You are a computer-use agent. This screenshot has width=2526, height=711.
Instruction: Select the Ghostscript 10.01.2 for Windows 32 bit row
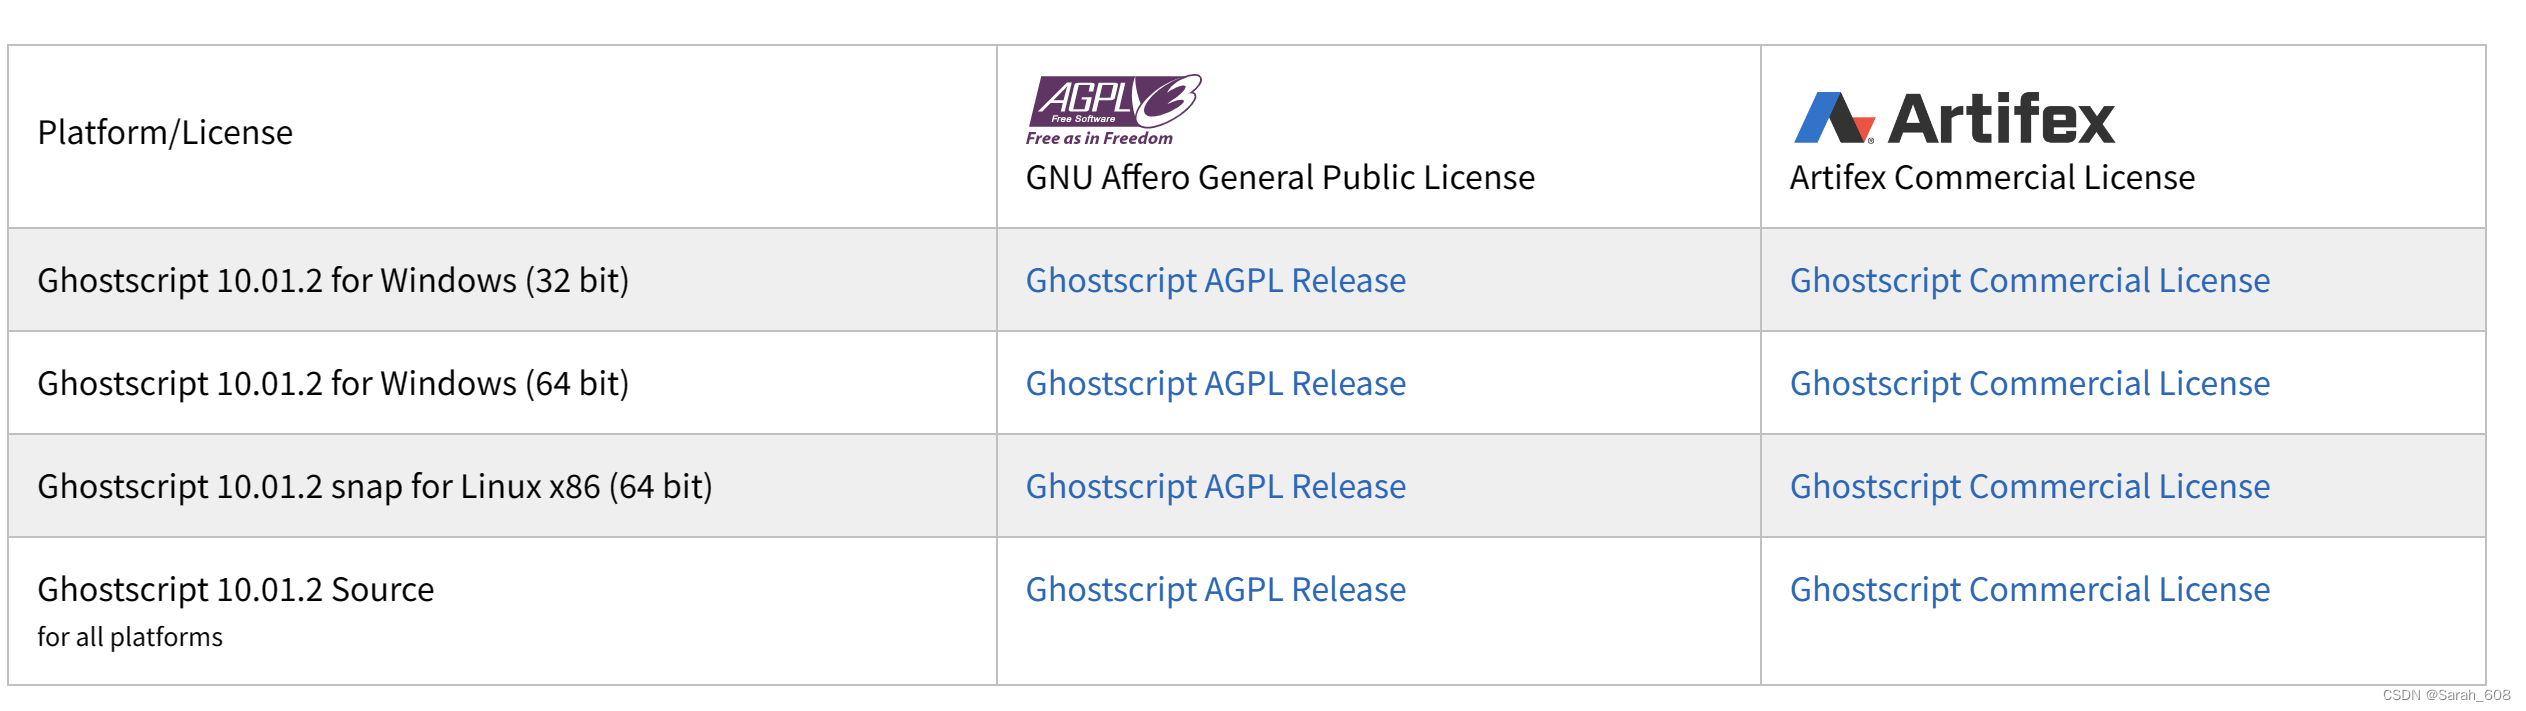[333, 281]
